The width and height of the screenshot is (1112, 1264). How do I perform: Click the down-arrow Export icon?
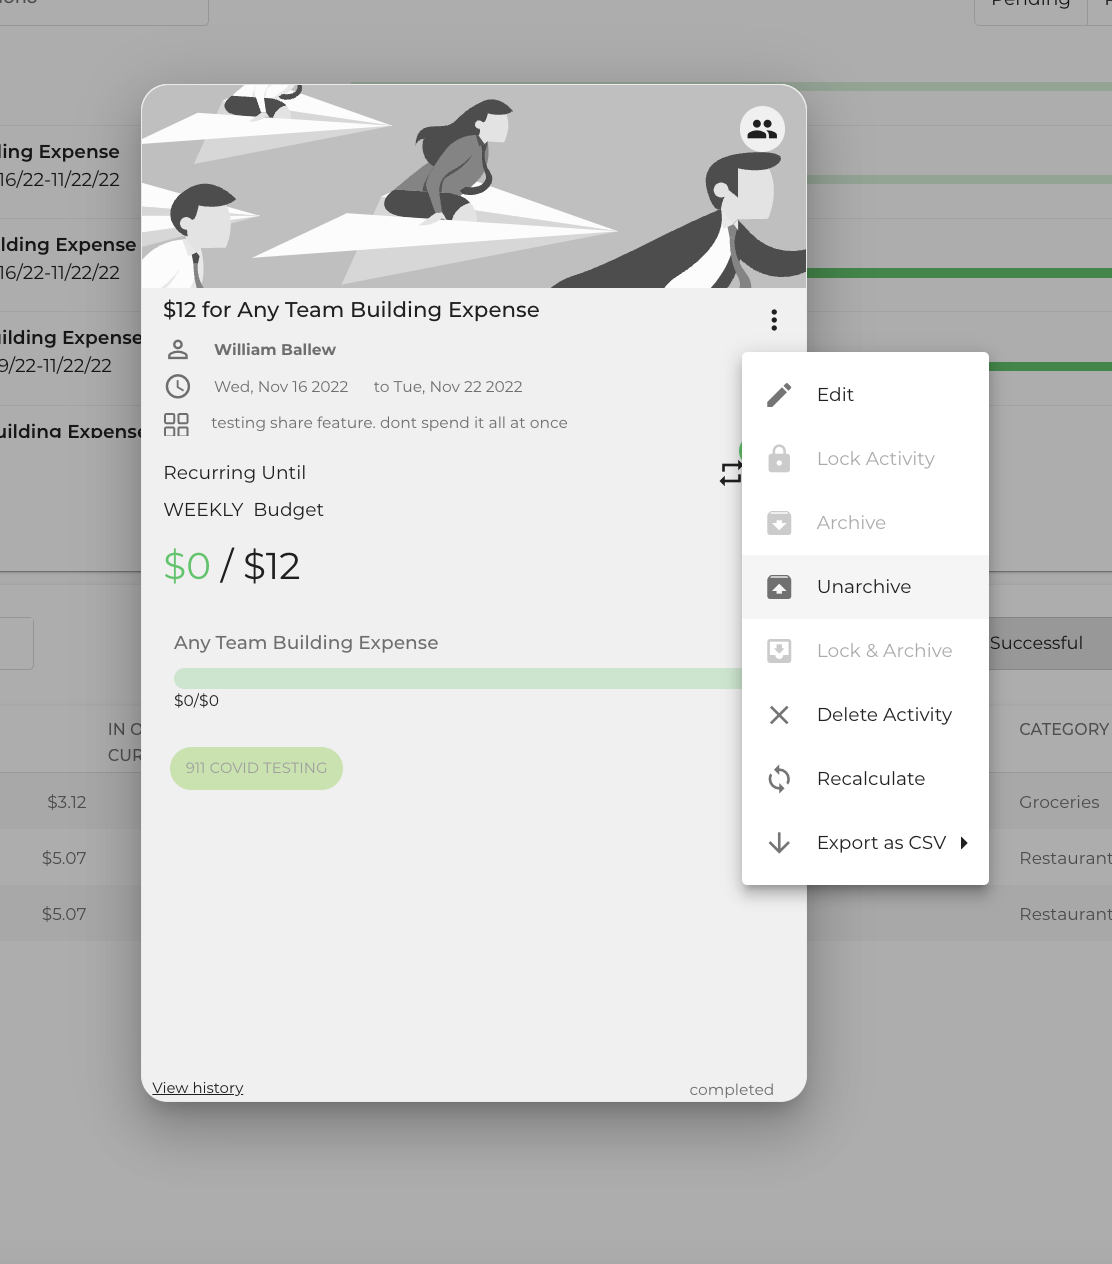779,843
